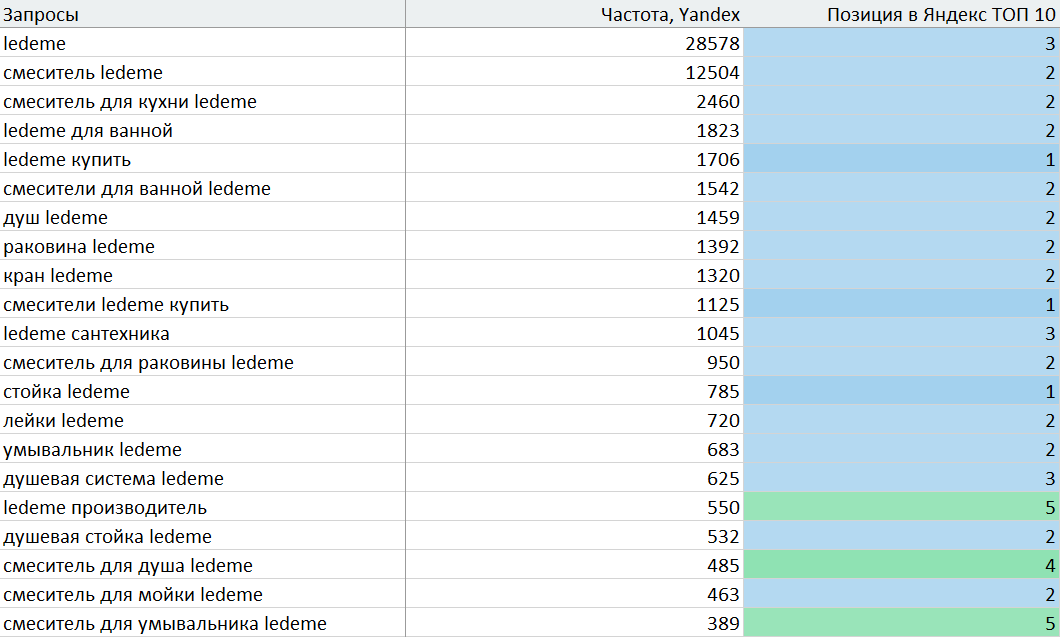Click the blue position cell for "ledeme купить"
Image resolution: width=1060 pixels, height=637 pixels.
(900, 159)
